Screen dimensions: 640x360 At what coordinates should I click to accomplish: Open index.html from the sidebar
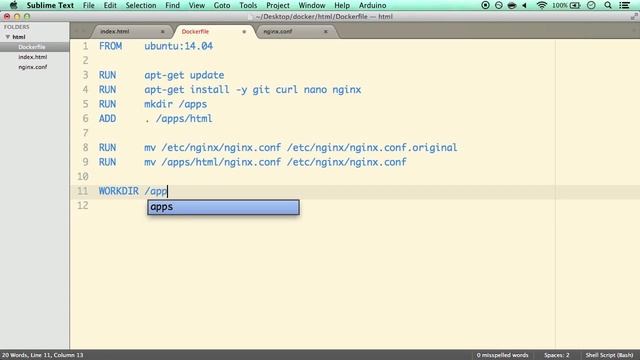point(33,57)
